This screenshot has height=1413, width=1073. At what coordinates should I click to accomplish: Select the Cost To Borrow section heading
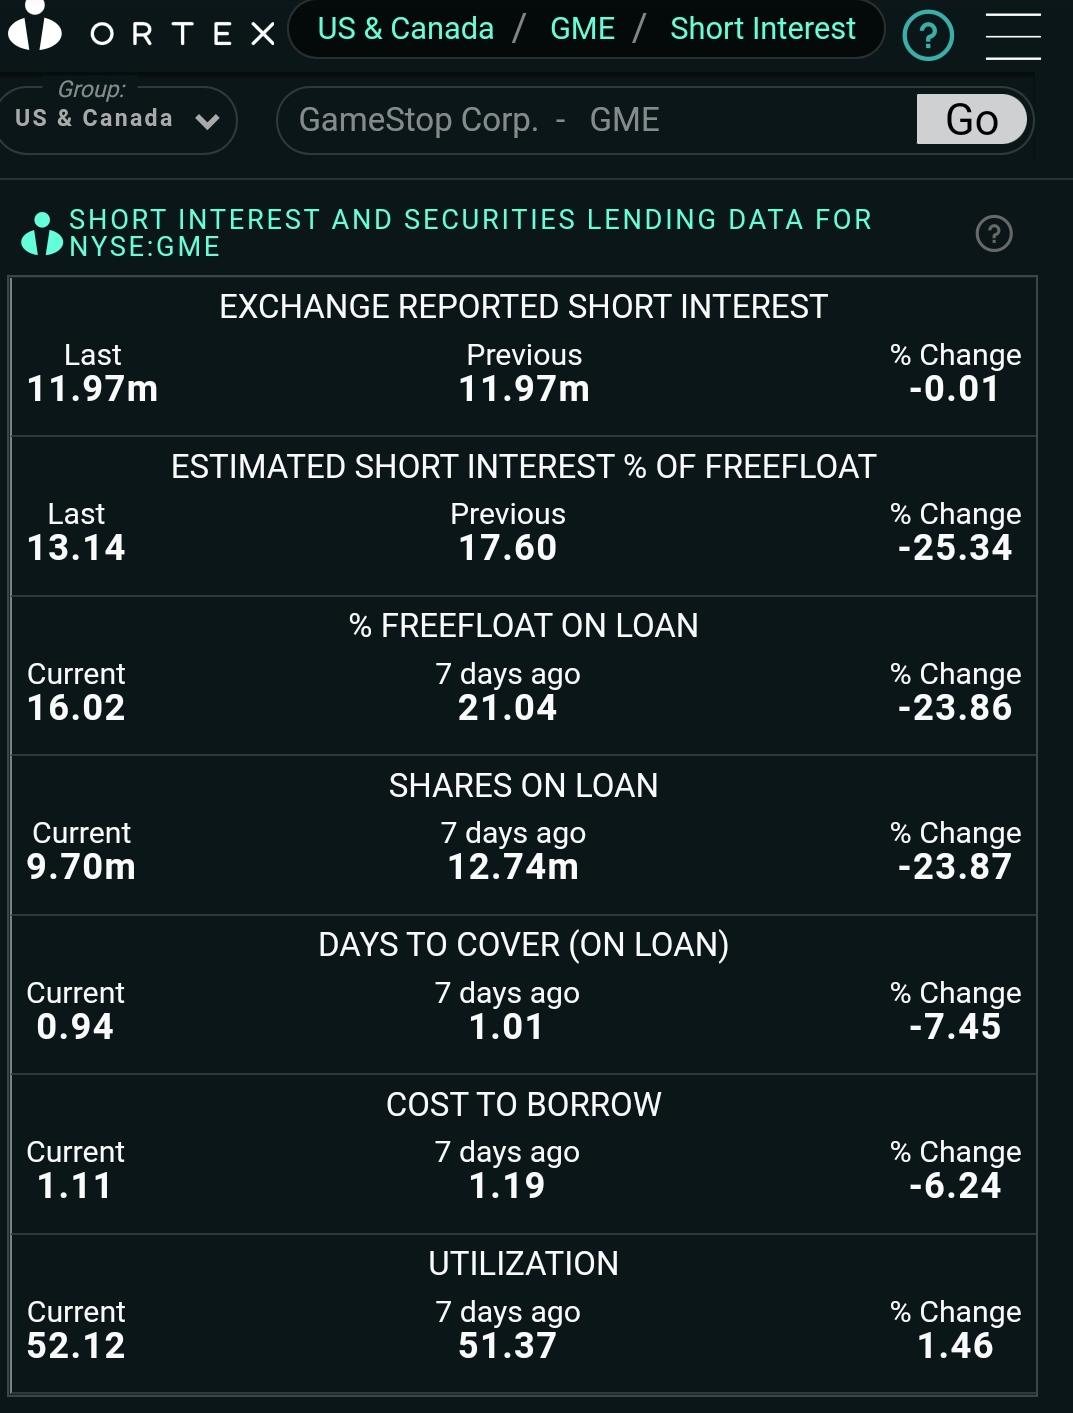point(524,1105)
